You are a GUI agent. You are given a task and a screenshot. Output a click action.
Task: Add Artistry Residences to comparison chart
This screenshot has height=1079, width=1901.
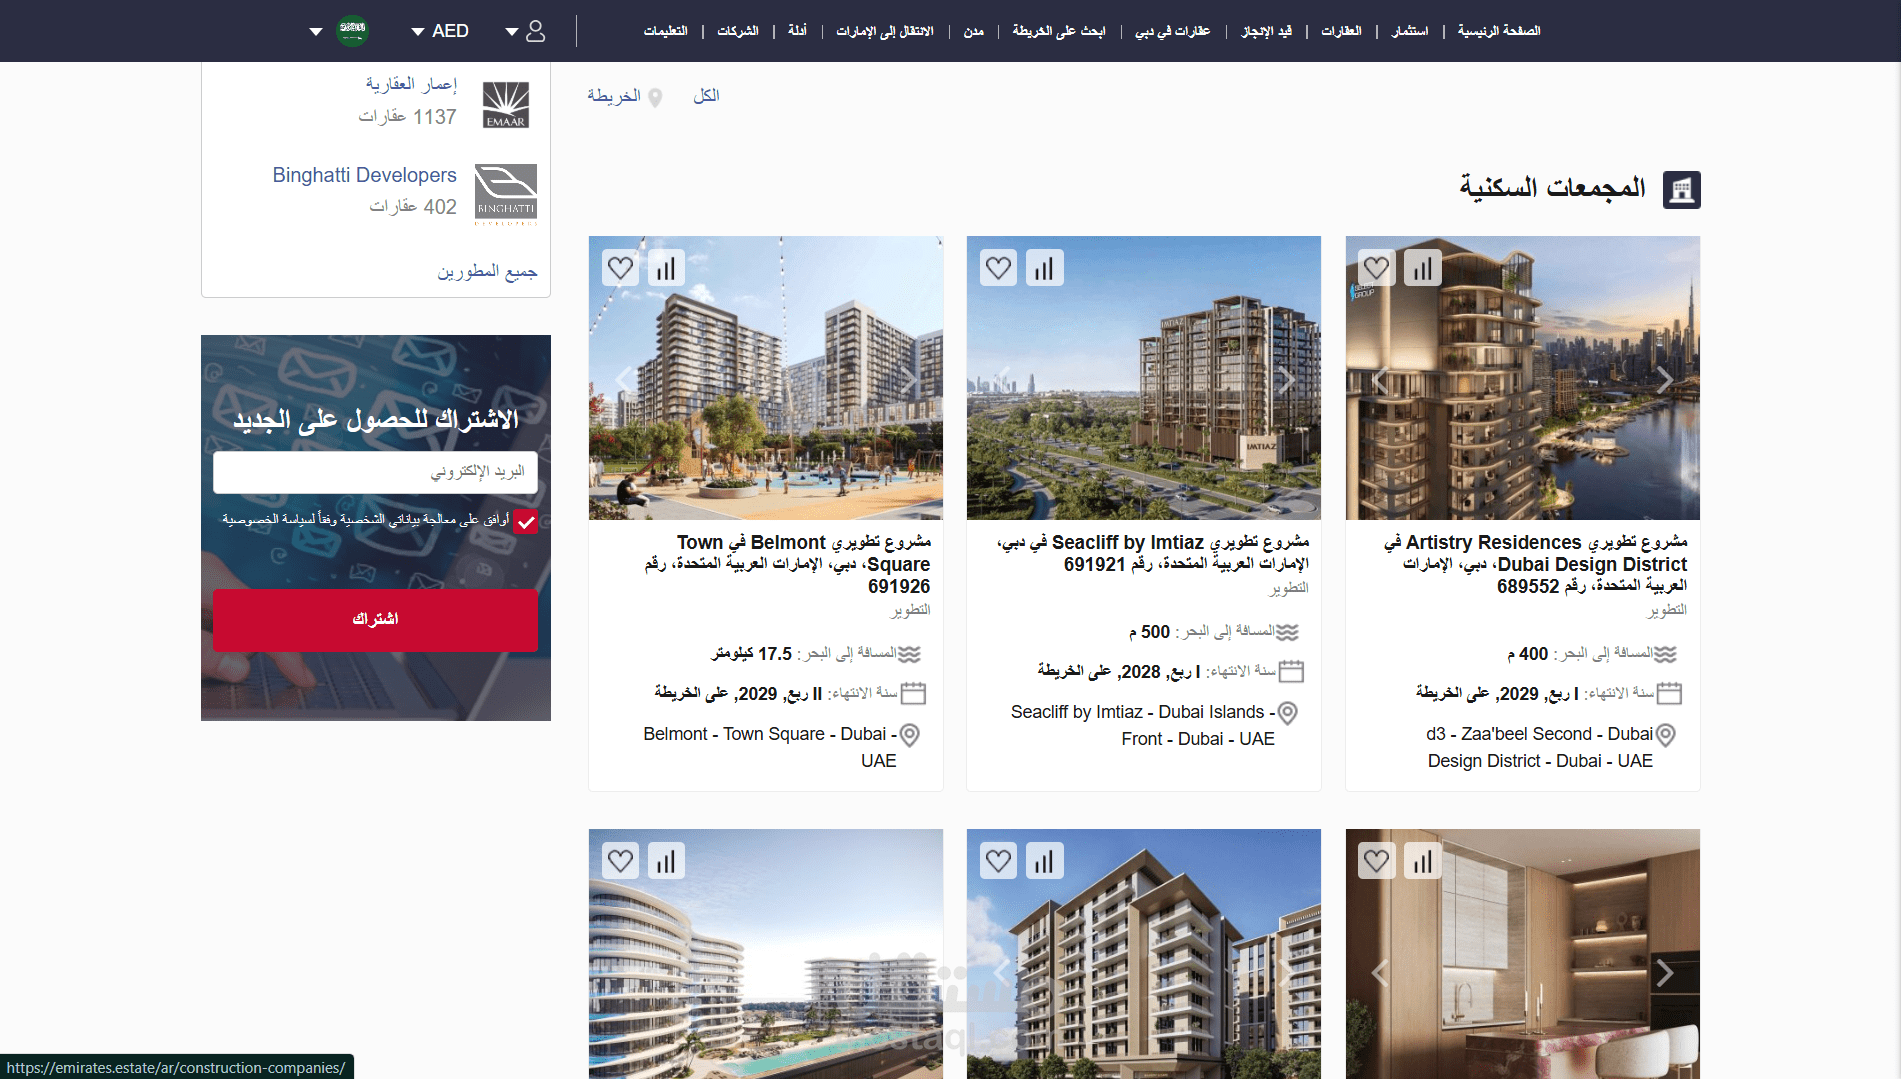click(1423, 268)
